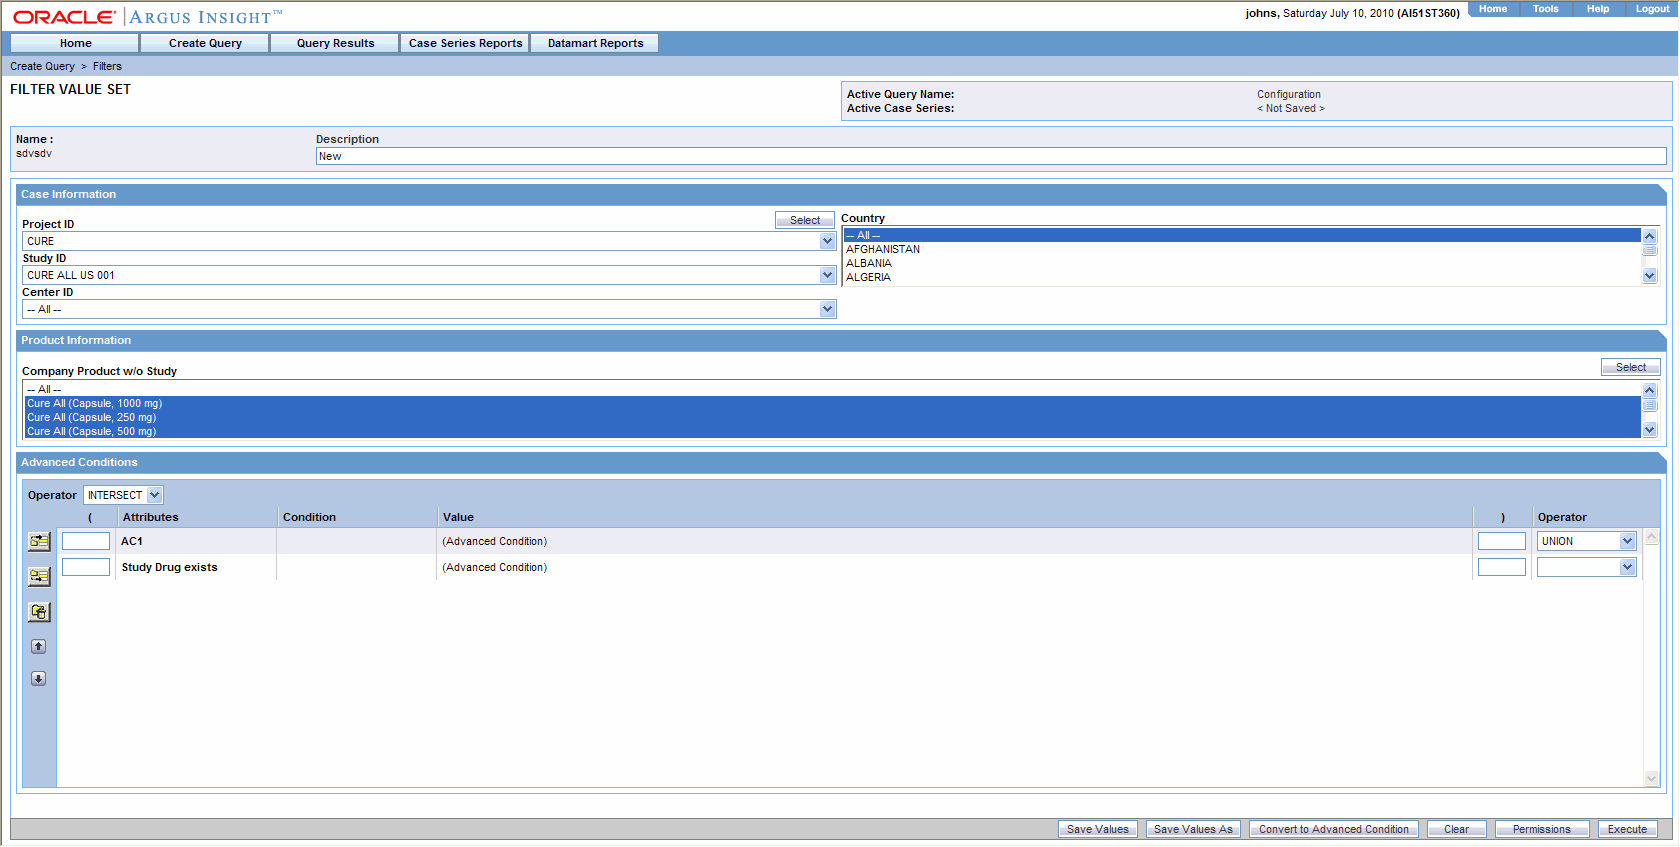
Task: Click the insert-row-below icon in Advanced Conditions
Action: click(39, 576)
